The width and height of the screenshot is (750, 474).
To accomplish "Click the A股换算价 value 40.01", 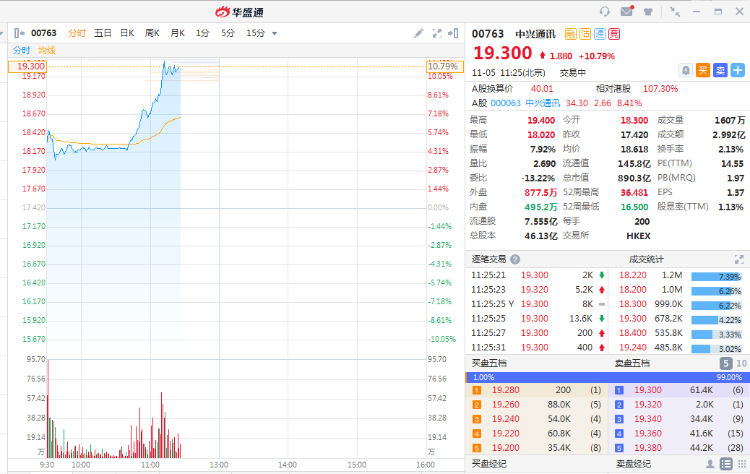I will click(x=541, y=89).
